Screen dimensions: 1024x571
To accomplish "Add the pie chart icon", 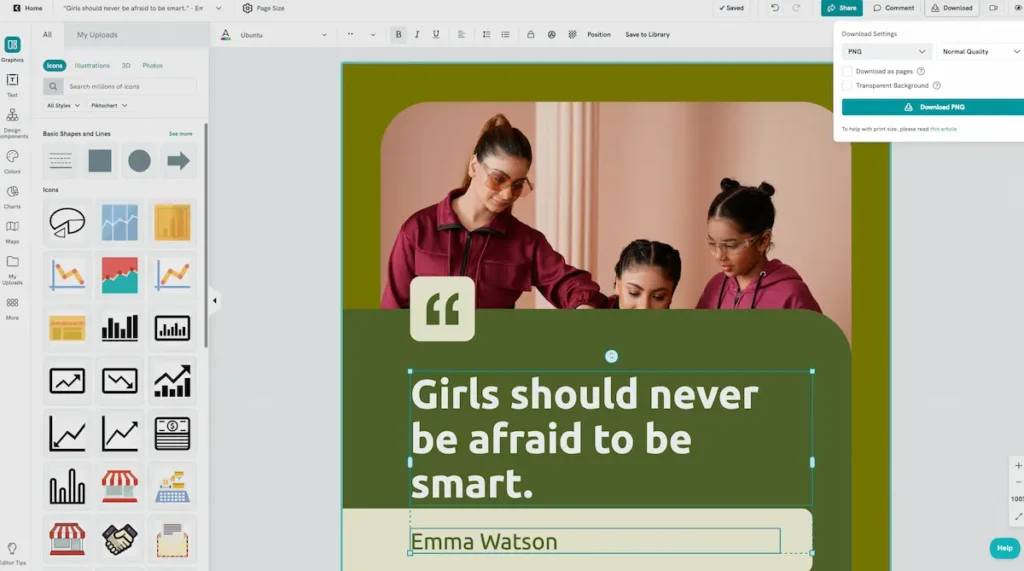I will (x=67, y=222).
